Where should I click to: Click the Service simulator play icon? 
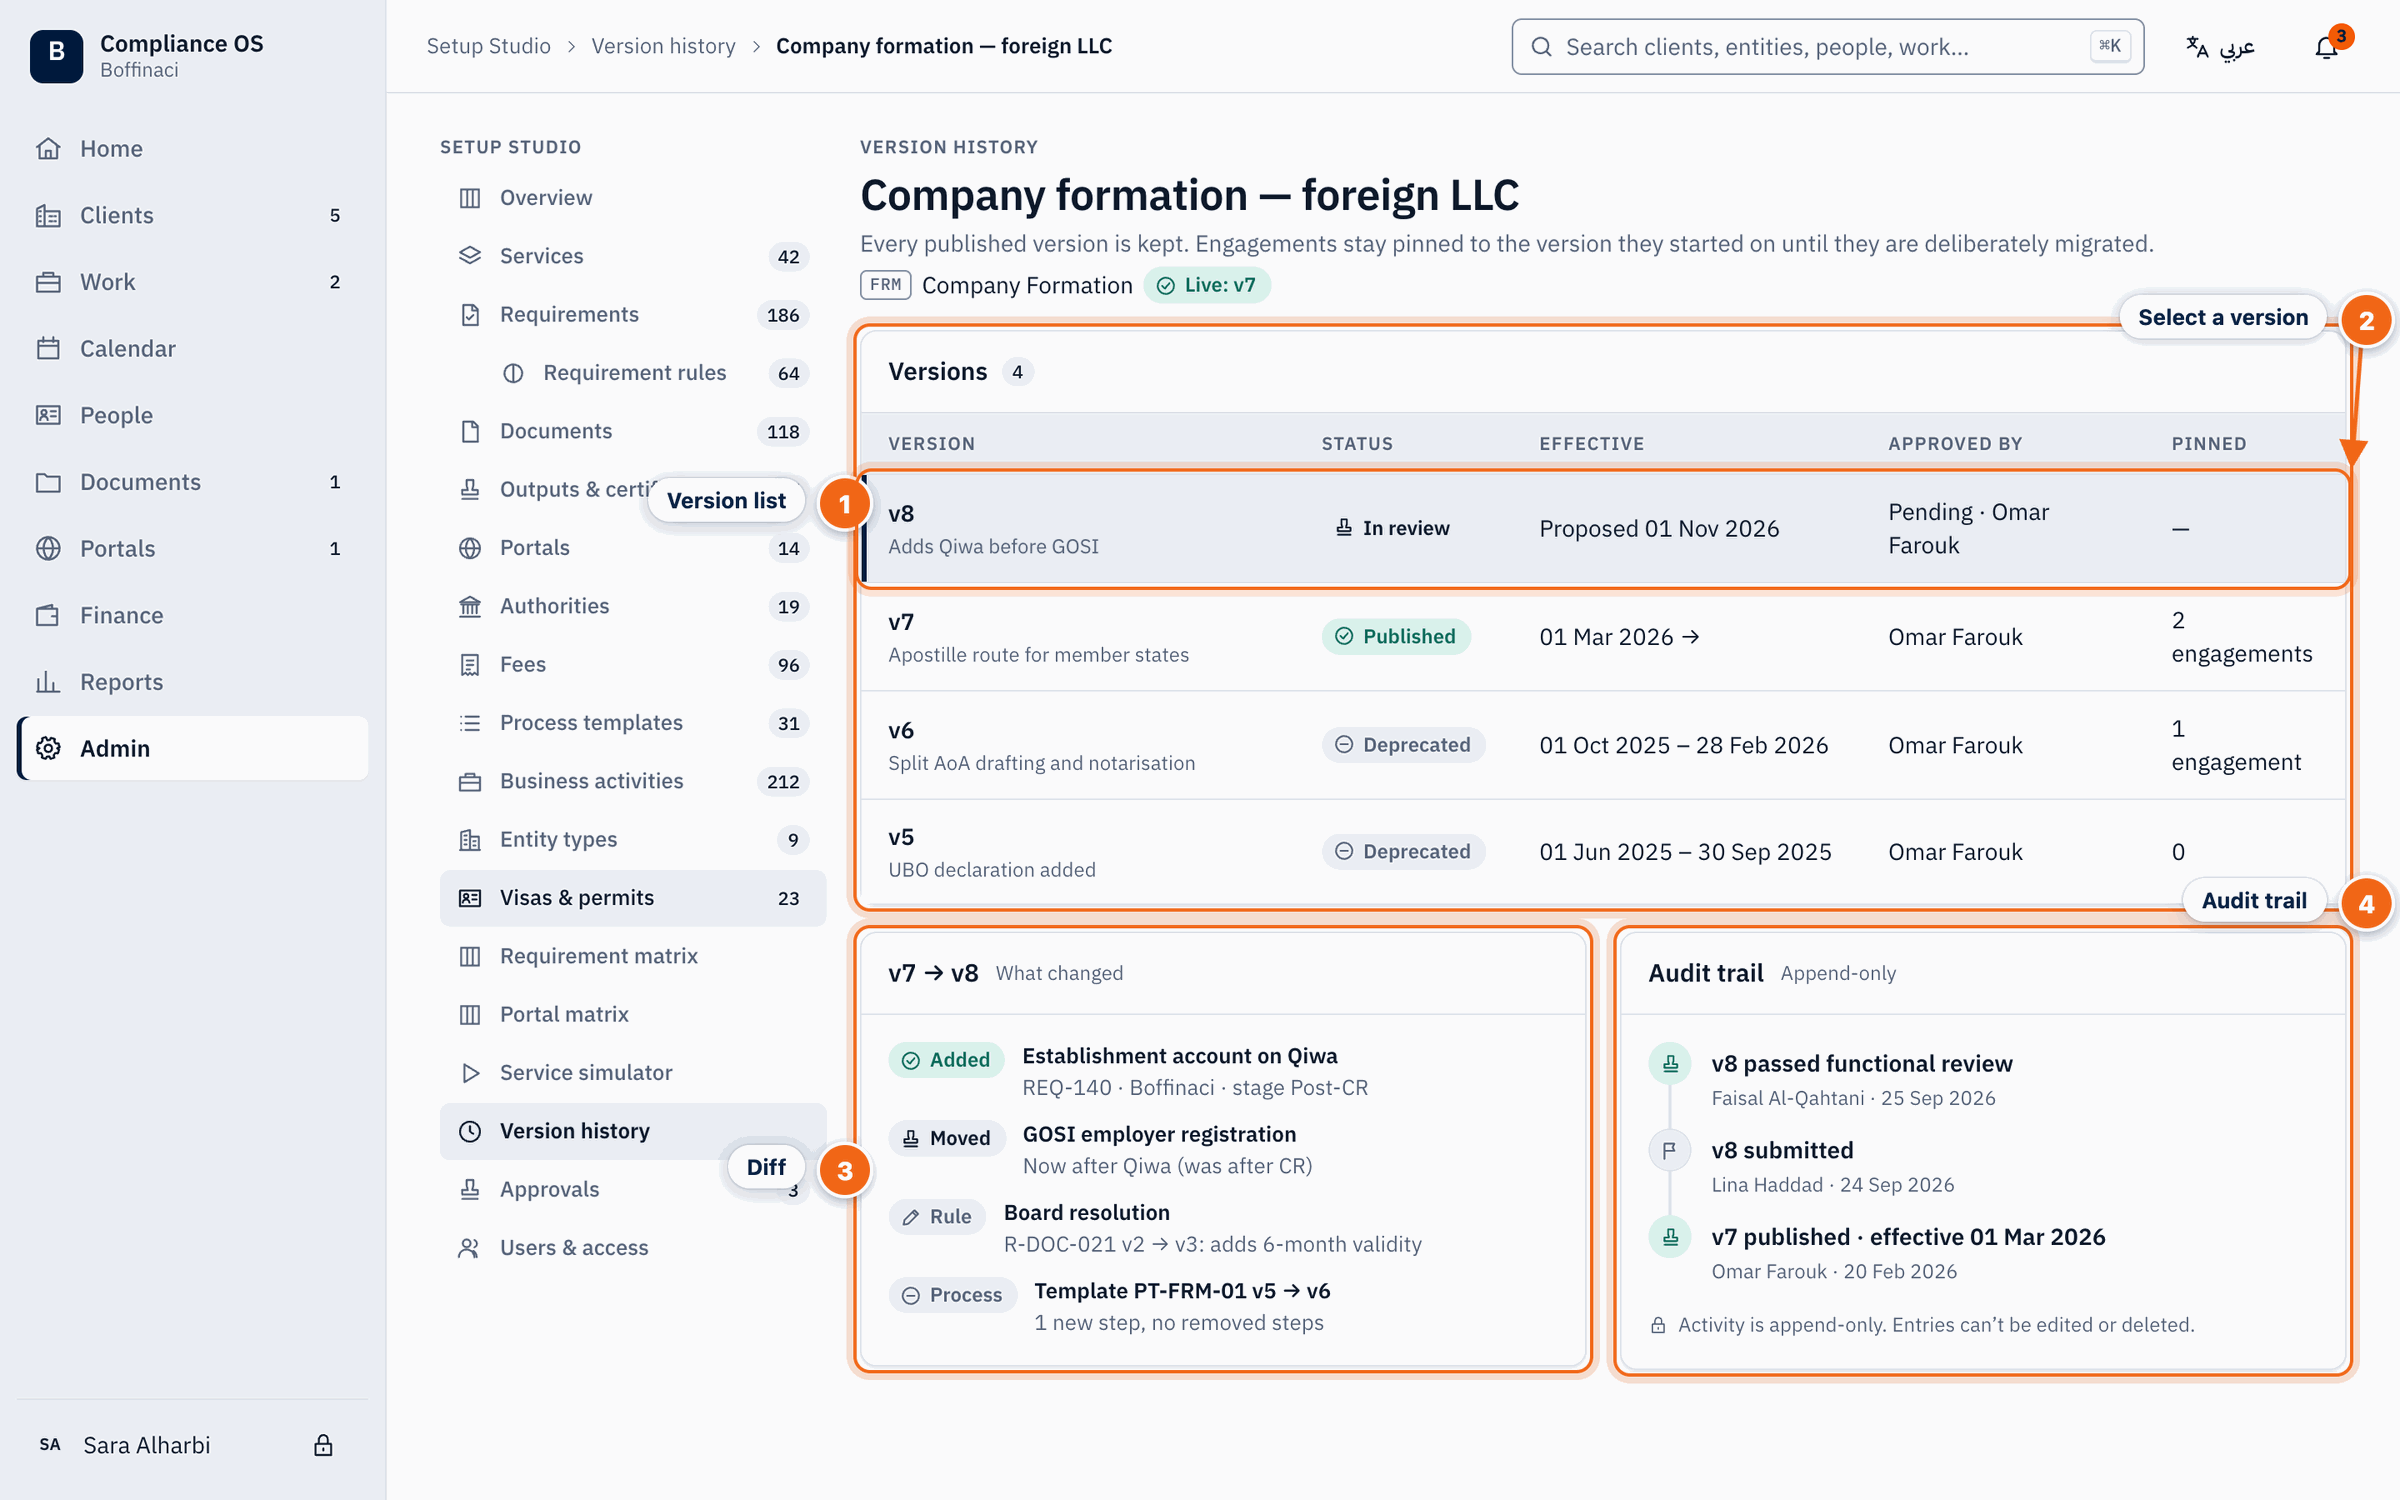[x=469, y=1073]
